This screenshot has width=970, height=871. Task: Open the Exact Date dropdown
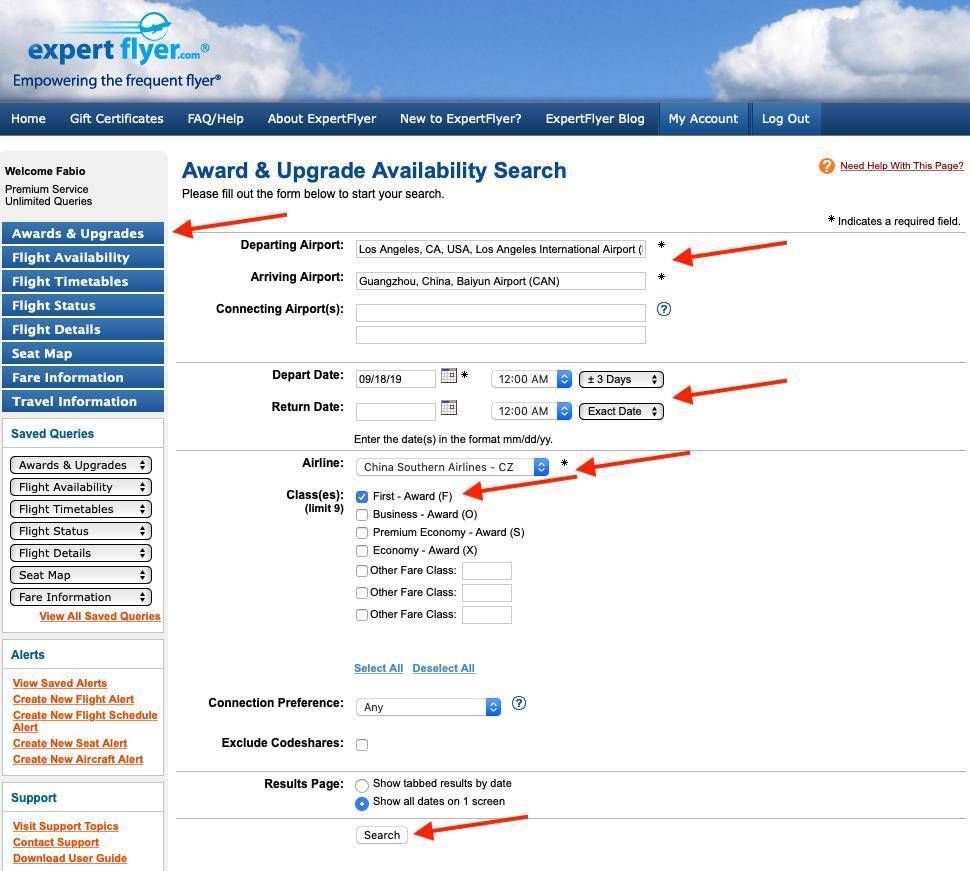(621, 411)
